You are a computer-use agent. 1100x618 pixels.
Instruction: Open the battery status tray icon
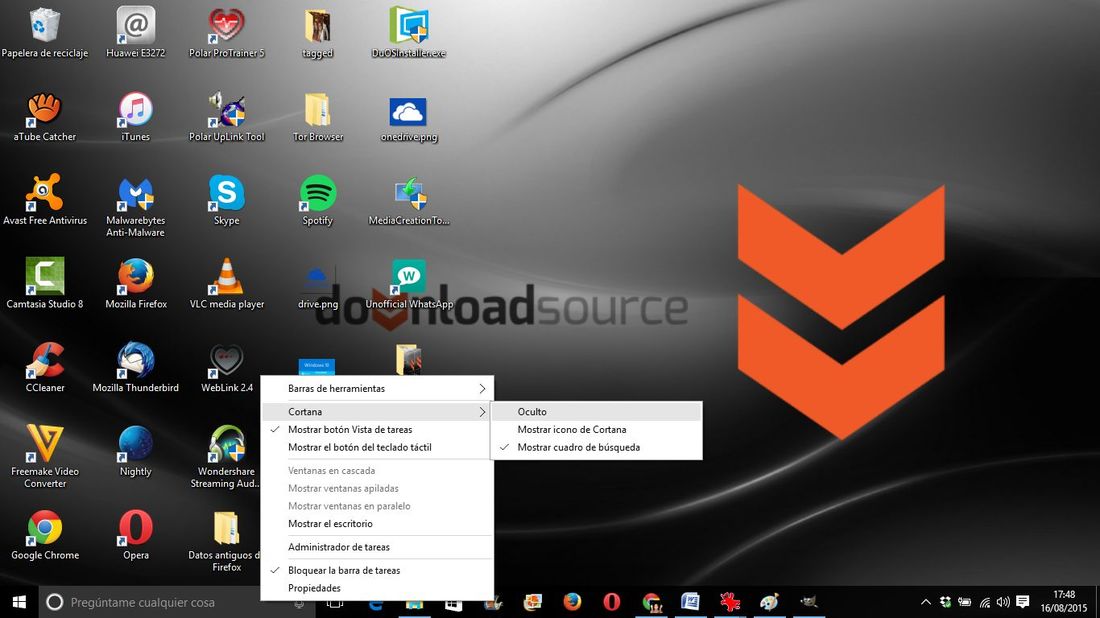[965, 602]
